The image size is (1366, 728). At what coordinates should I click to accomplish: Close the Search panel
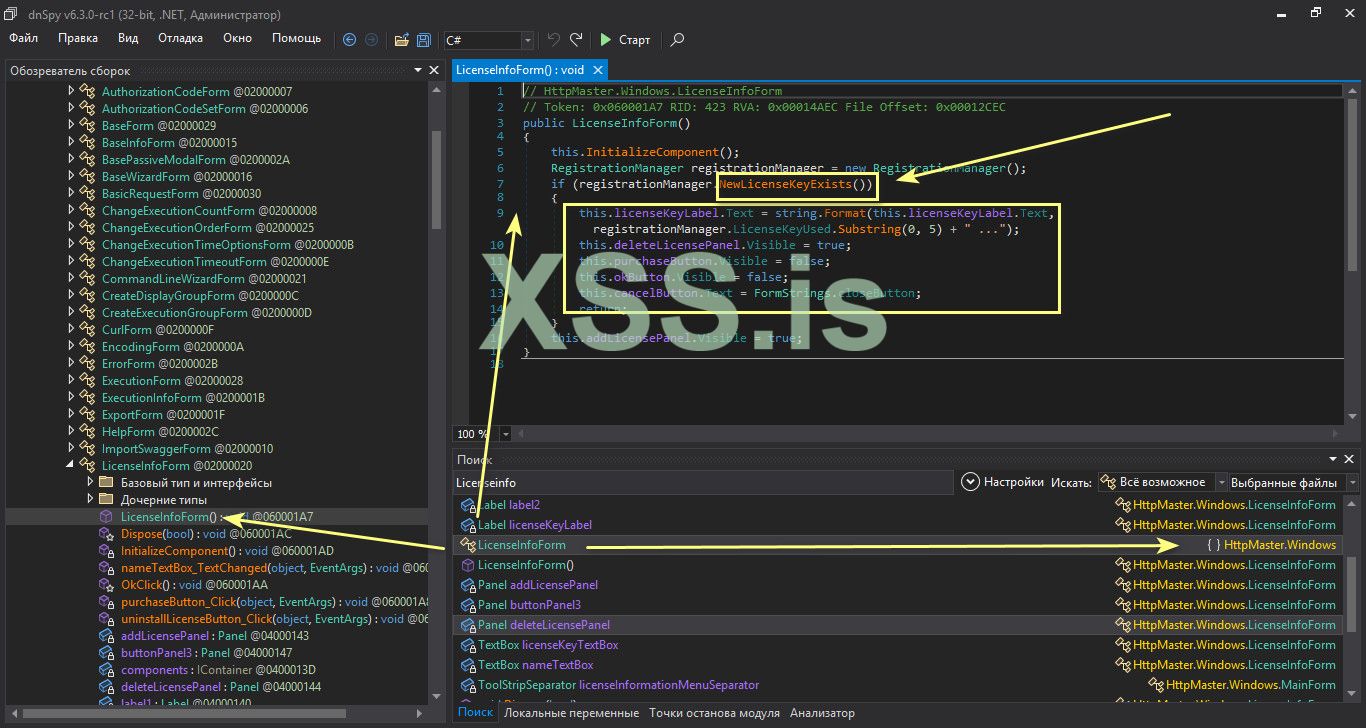pyautogui.click(x=1350, y=459)
